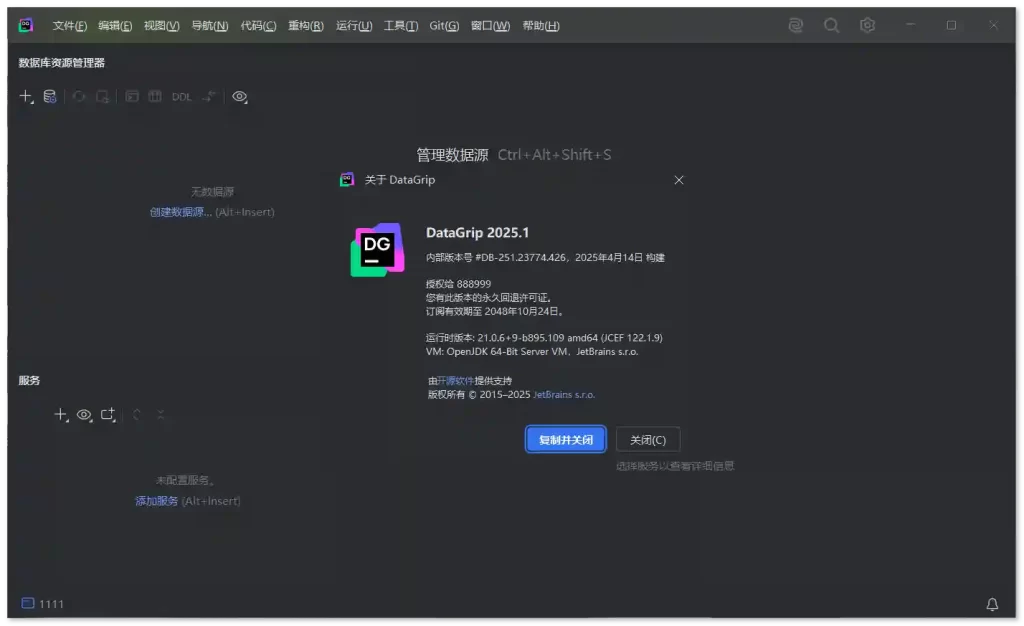Expand the add service plus dropdown
The width and height of the screenshot is (1024, 626).
point(60,414)
